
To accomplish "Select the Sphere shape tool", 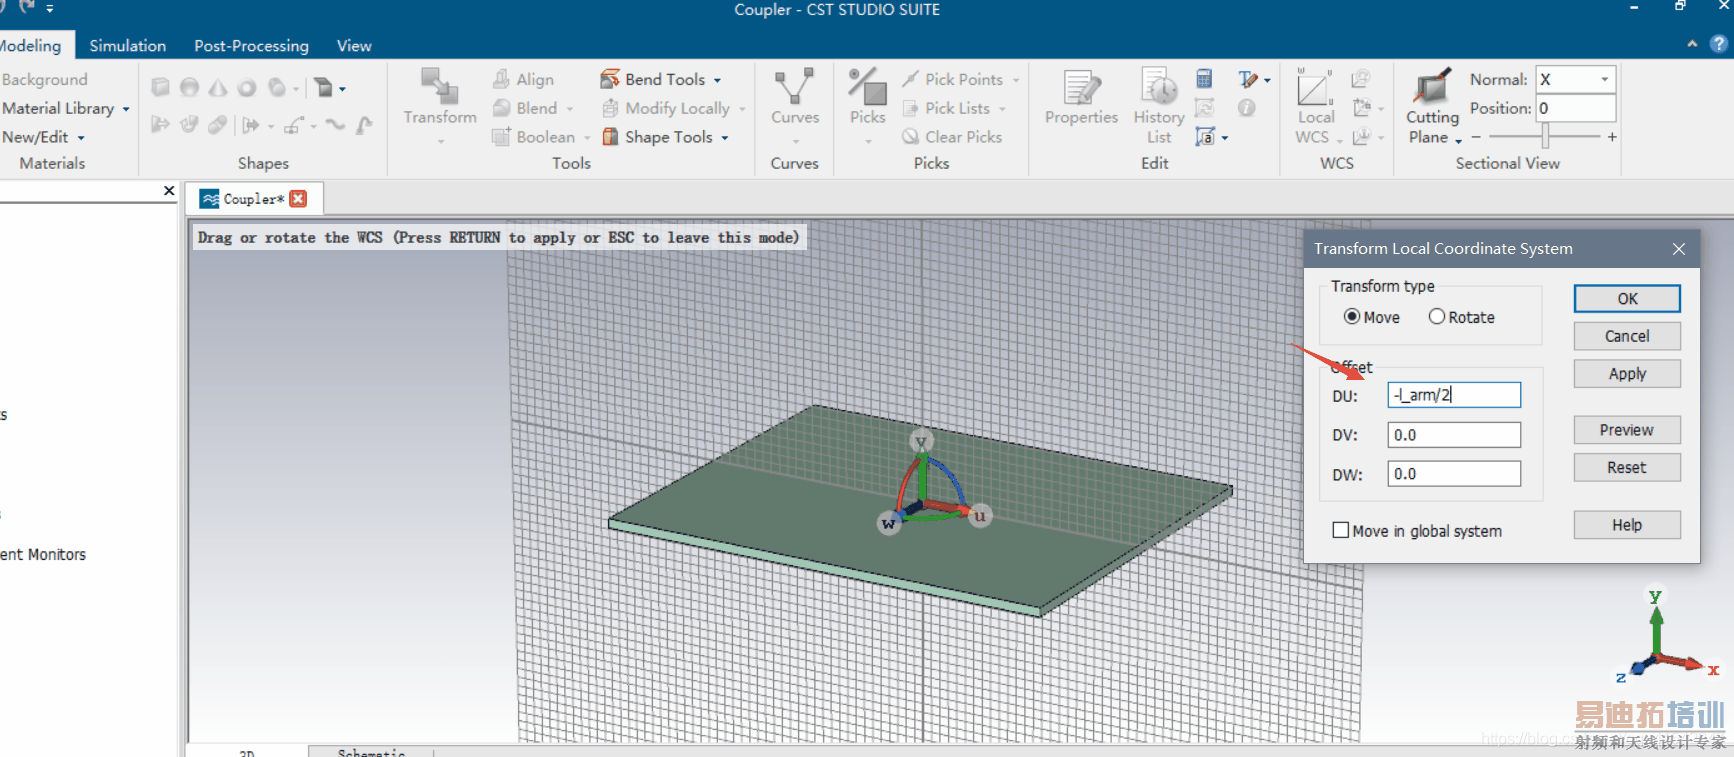I will point(189,87).
